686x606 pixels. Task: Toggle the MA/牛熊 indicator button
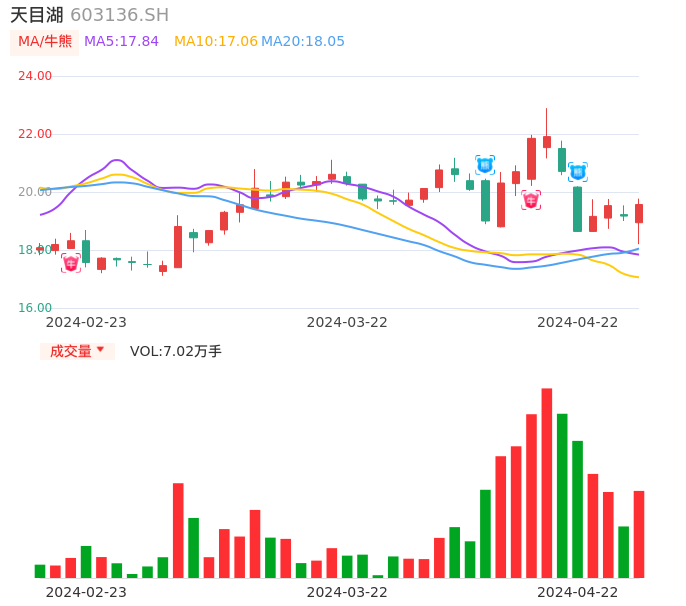pos(45,42)
